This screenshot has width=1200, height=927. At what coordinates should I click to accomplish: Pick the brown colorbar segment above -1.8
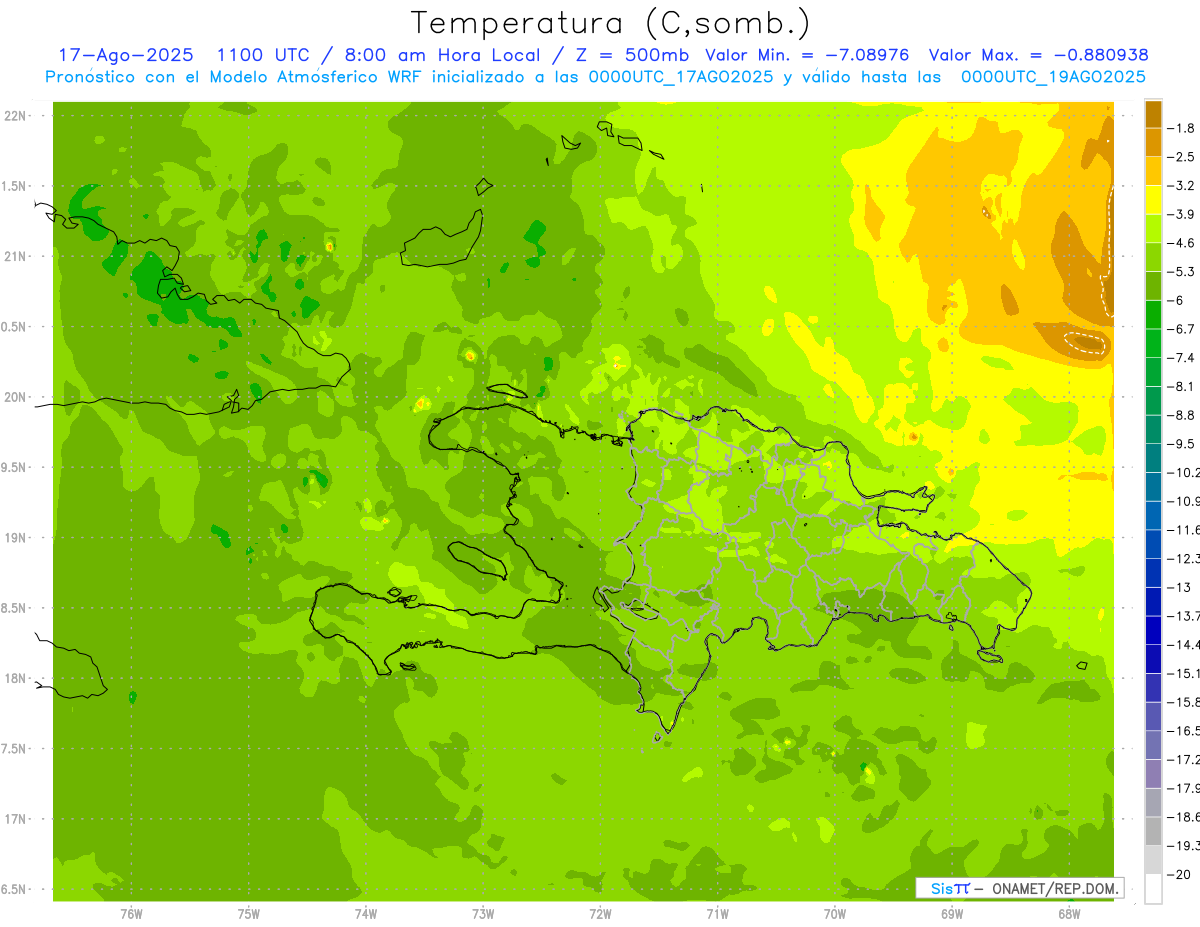pyautogui.click(x=1153, y=113)
